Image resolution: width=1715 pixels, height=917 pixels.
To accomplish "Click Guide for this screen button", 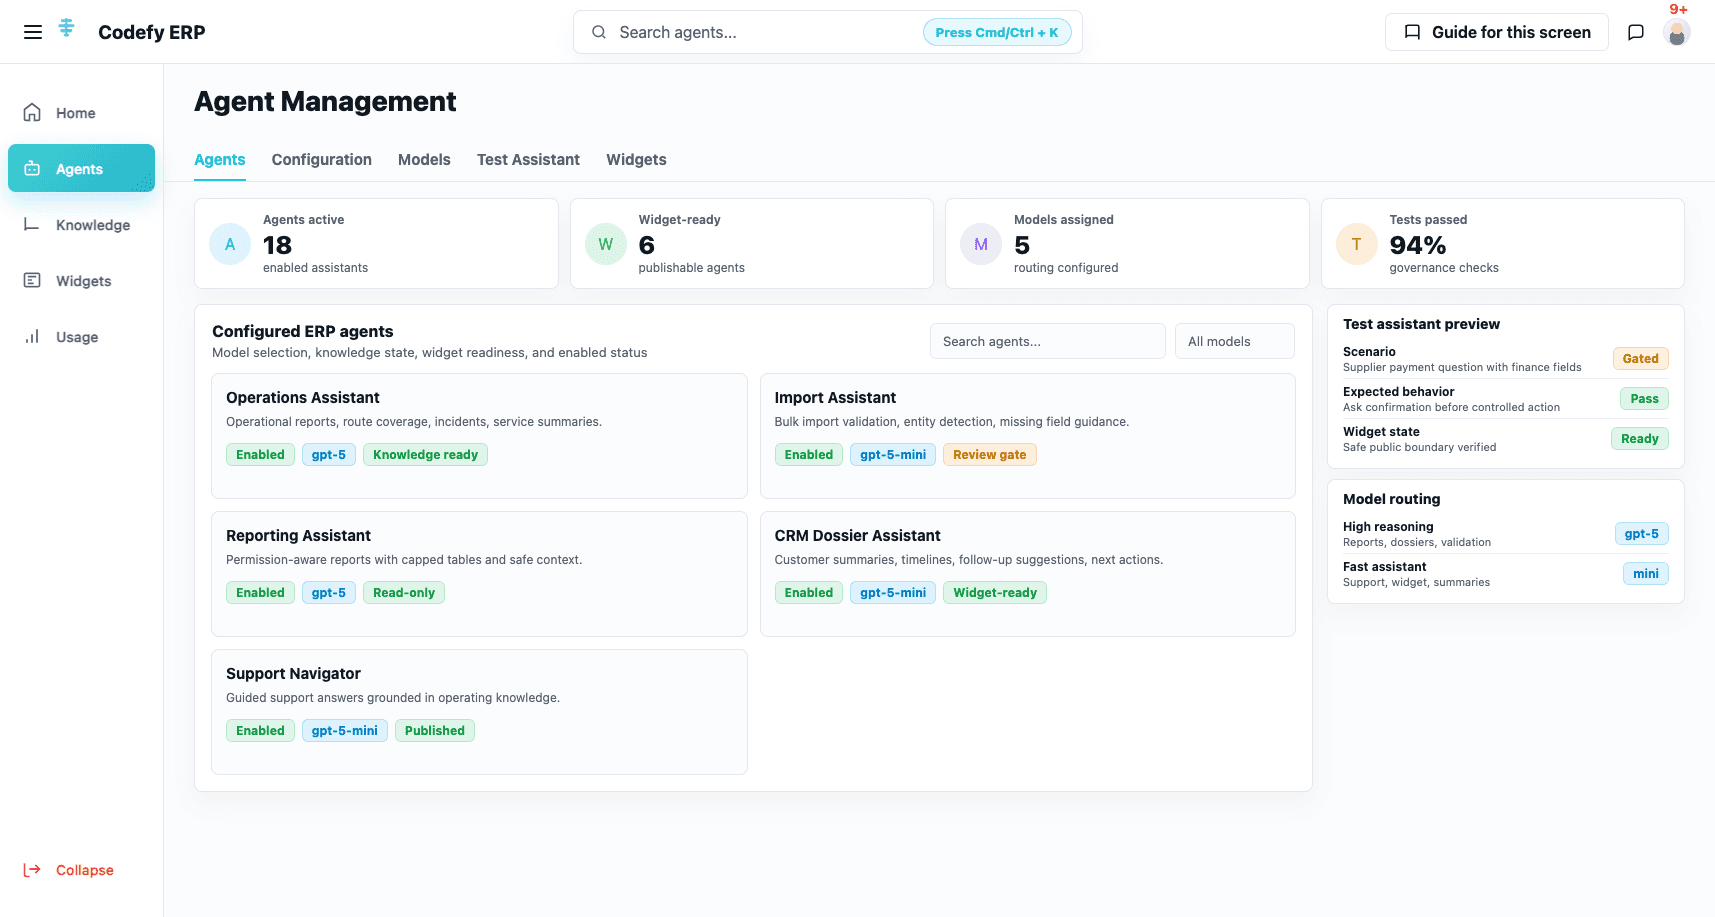I will [x=1497, y=32].
